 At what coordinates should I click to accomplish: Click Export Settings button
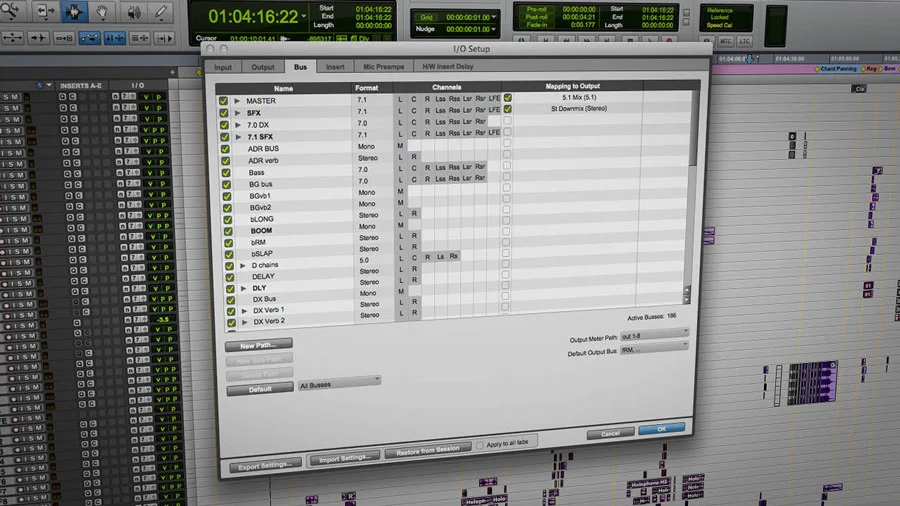(265, 465)
